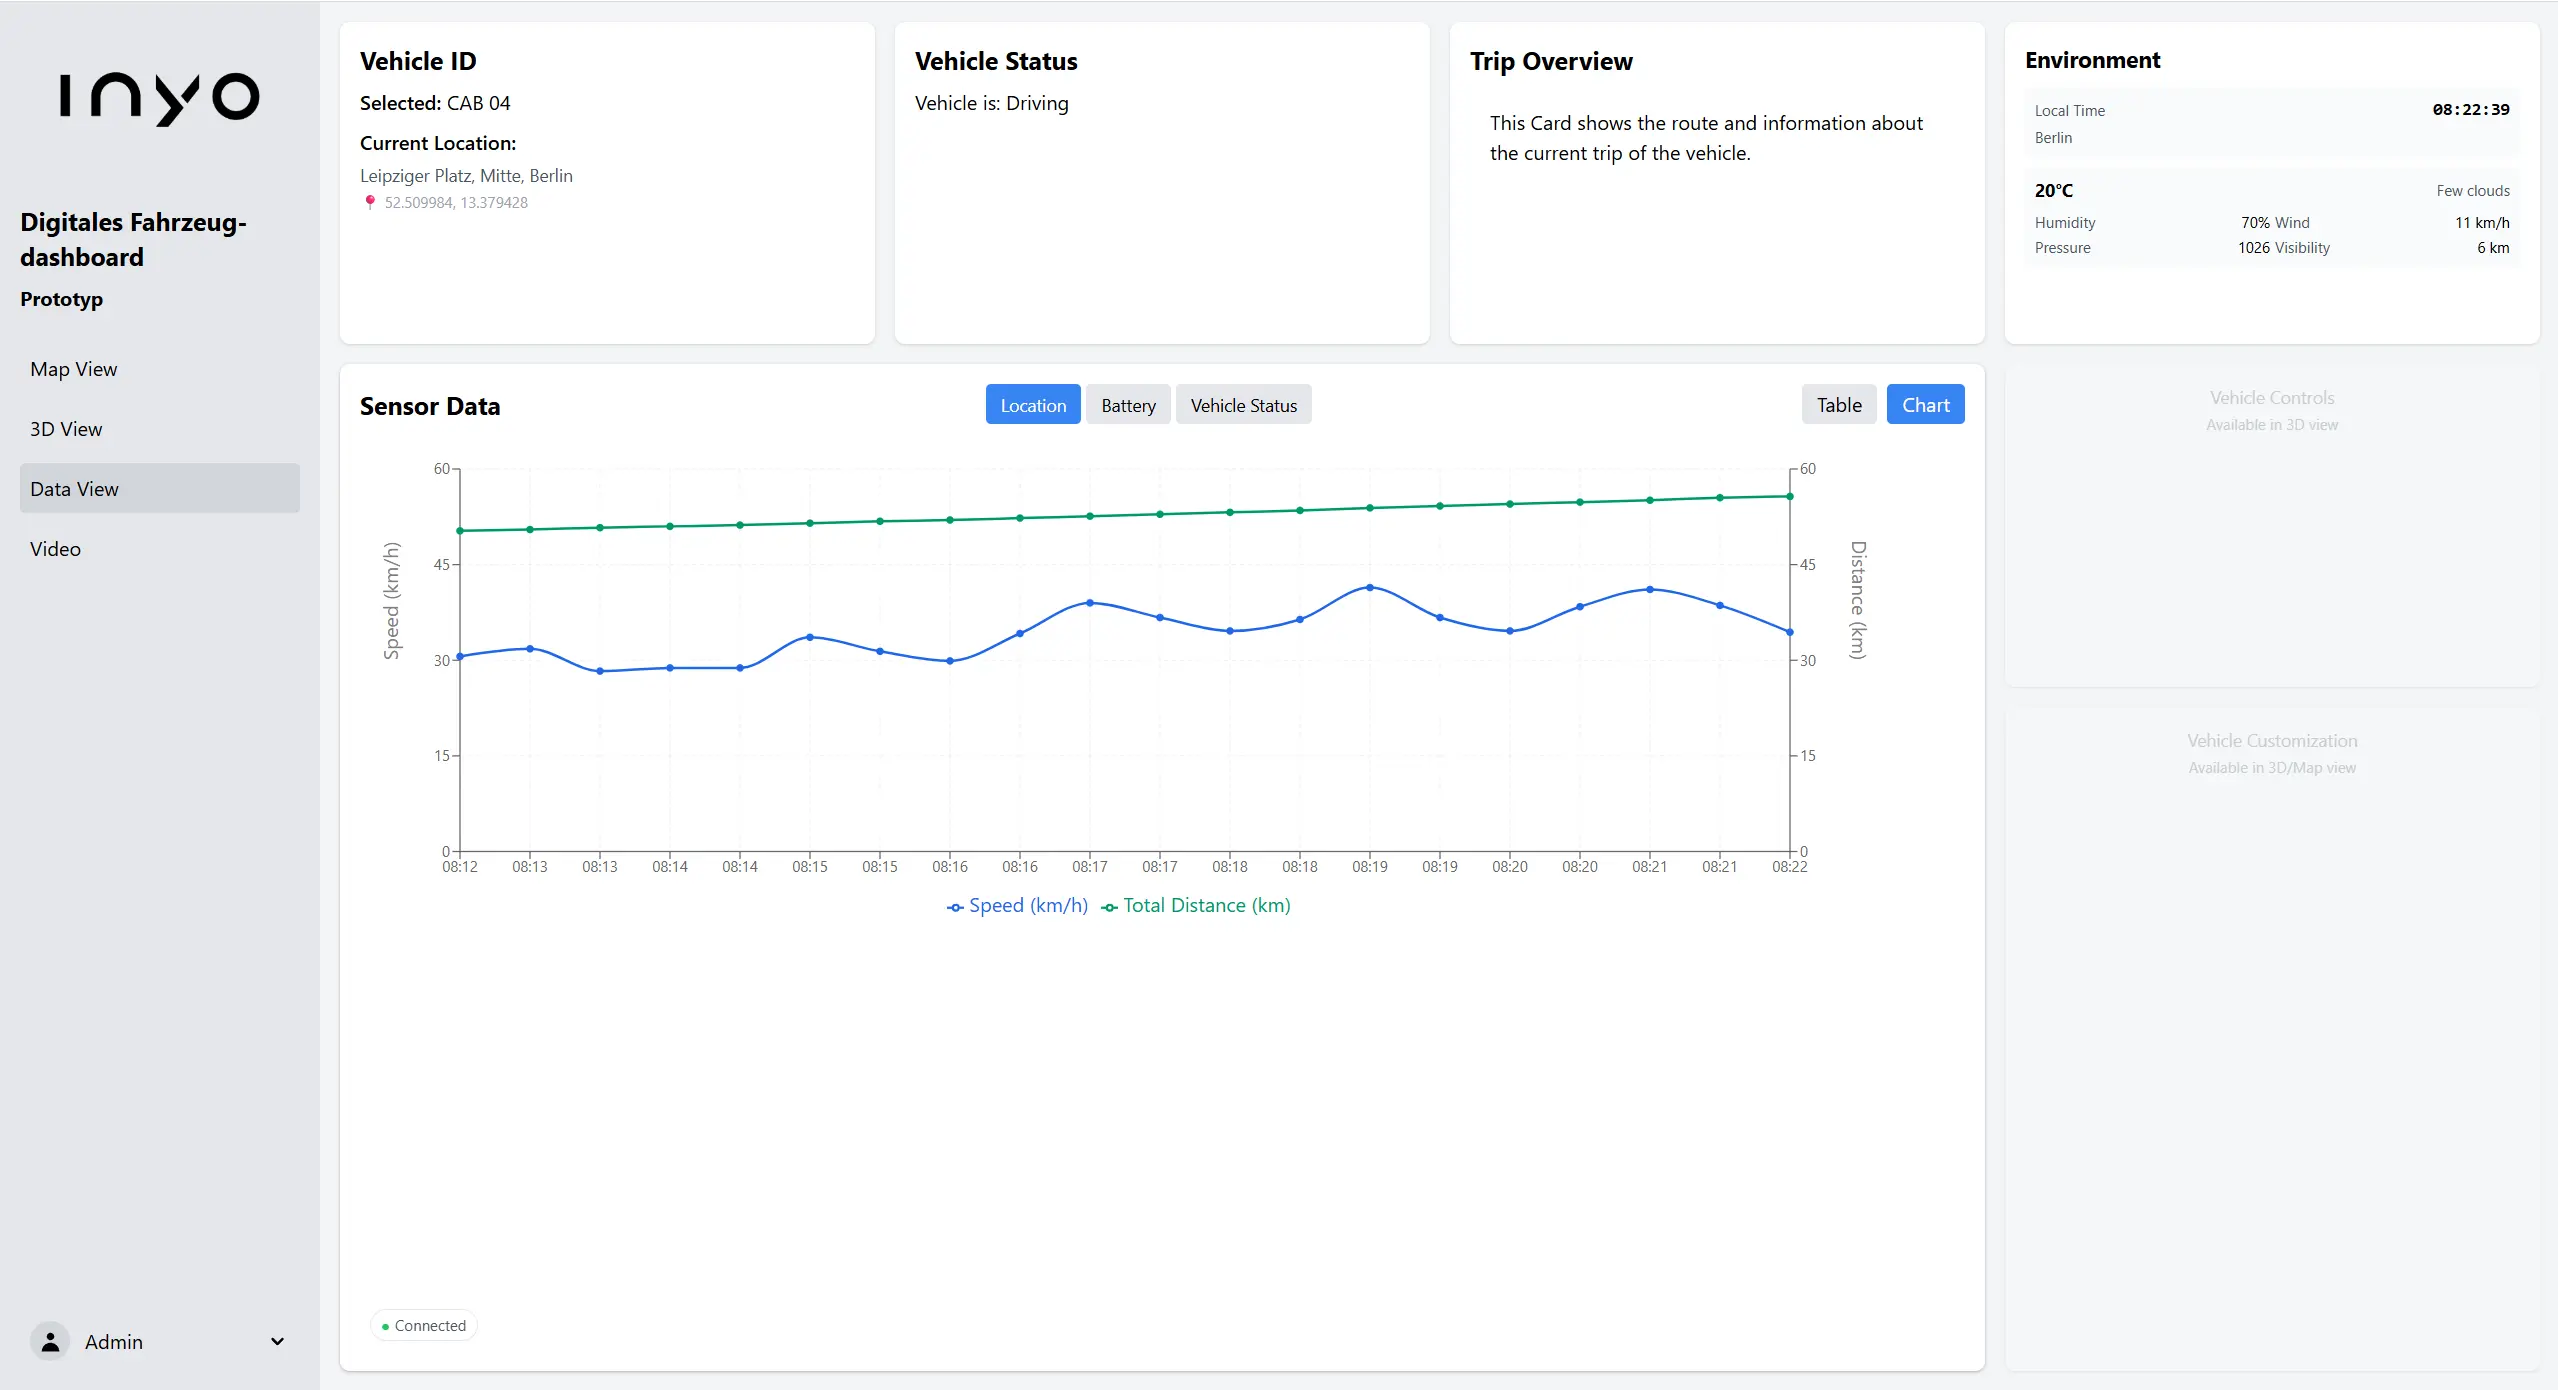Click the final distance point at 08:22
Image resolution: width=2558 pixels, height=1390 pixels.
(1790, 497)
